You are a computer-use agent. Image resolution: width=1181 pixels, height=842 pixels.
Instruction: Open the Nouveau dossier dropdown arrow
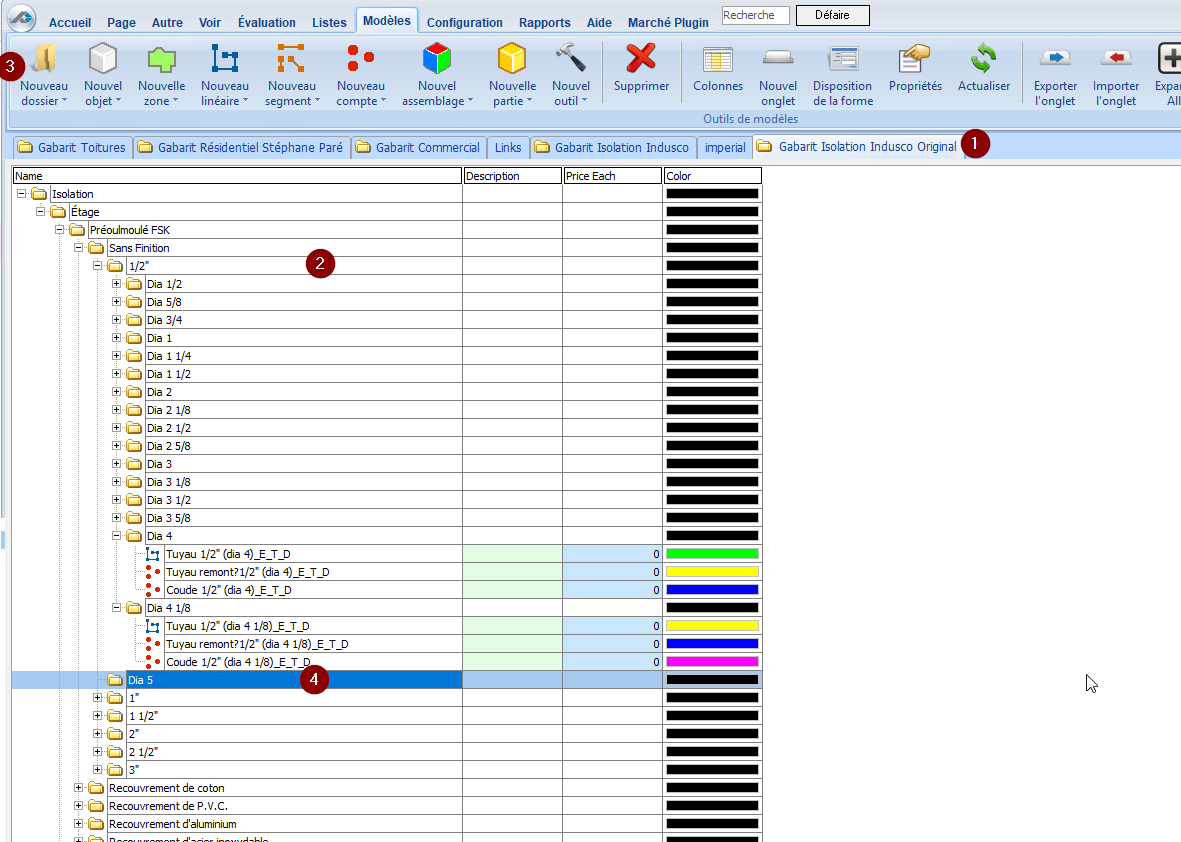coord(64,101)
